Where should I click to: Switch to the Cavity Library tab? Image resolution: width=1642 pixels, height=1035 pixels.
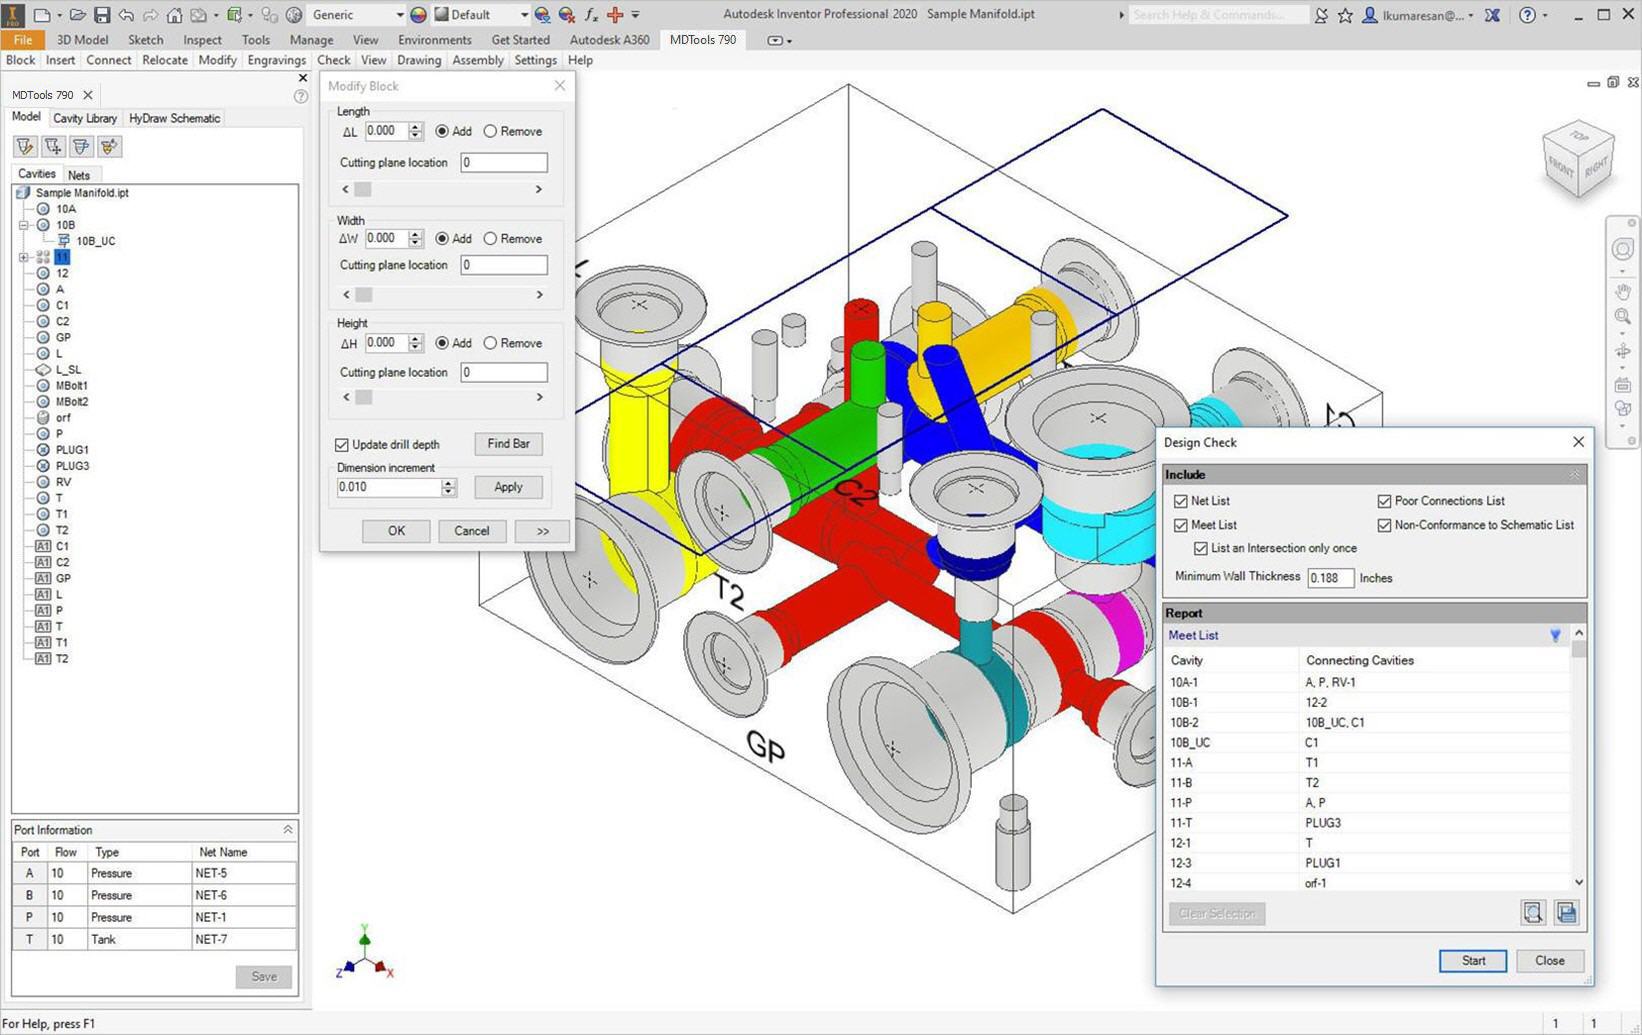coord(85,118)
